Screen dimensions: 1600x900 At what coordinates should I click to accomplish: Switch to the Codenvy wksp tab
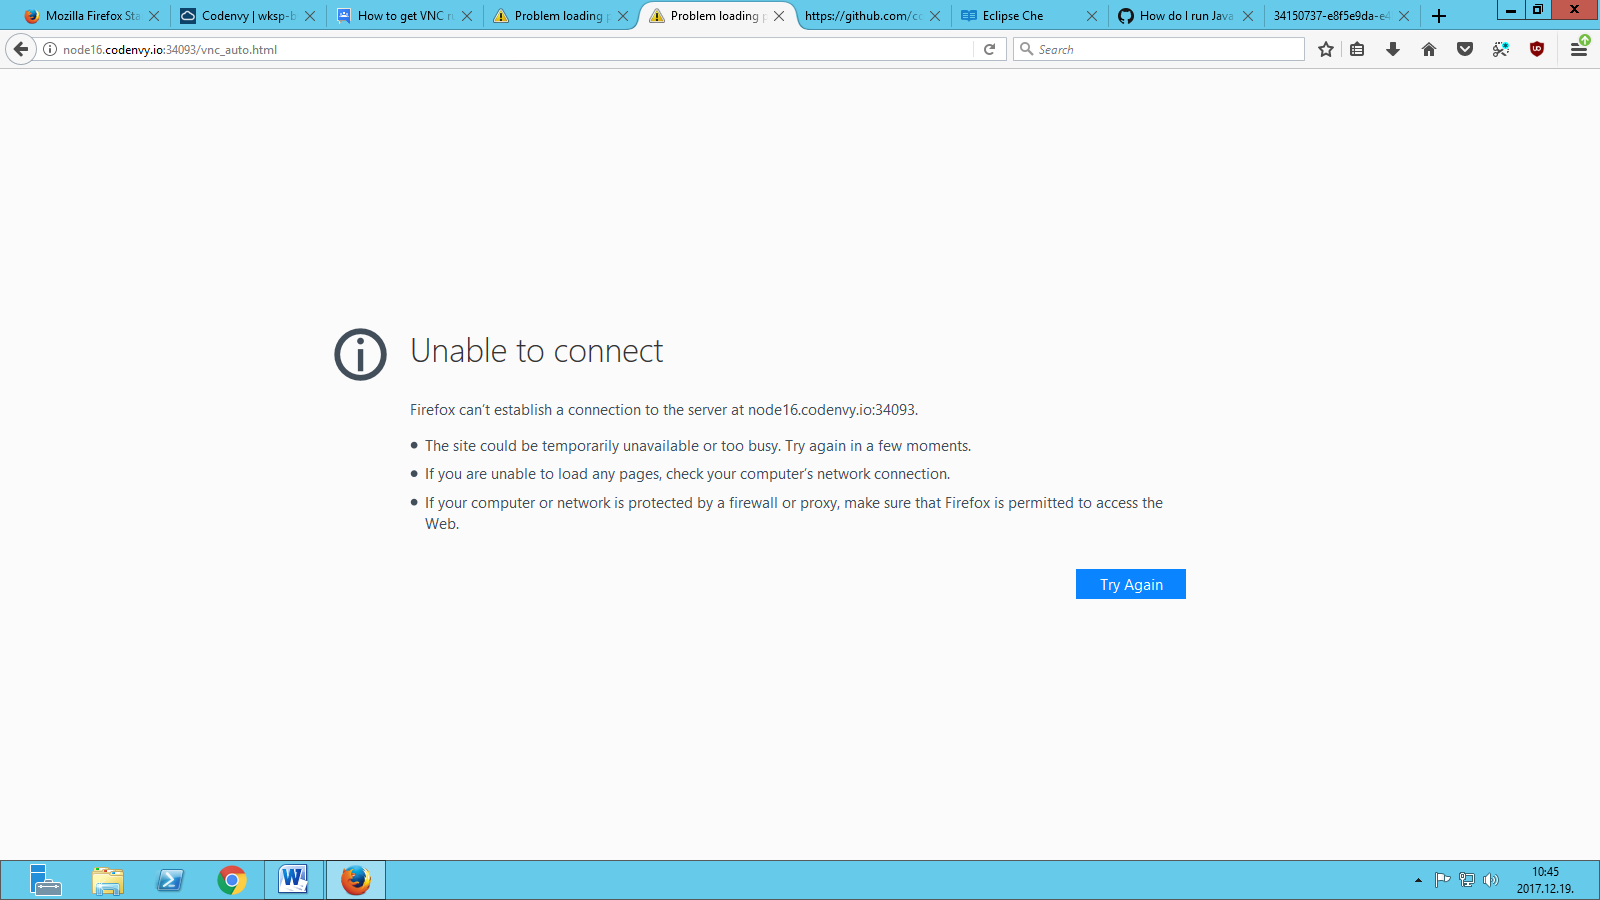[249, 16]
